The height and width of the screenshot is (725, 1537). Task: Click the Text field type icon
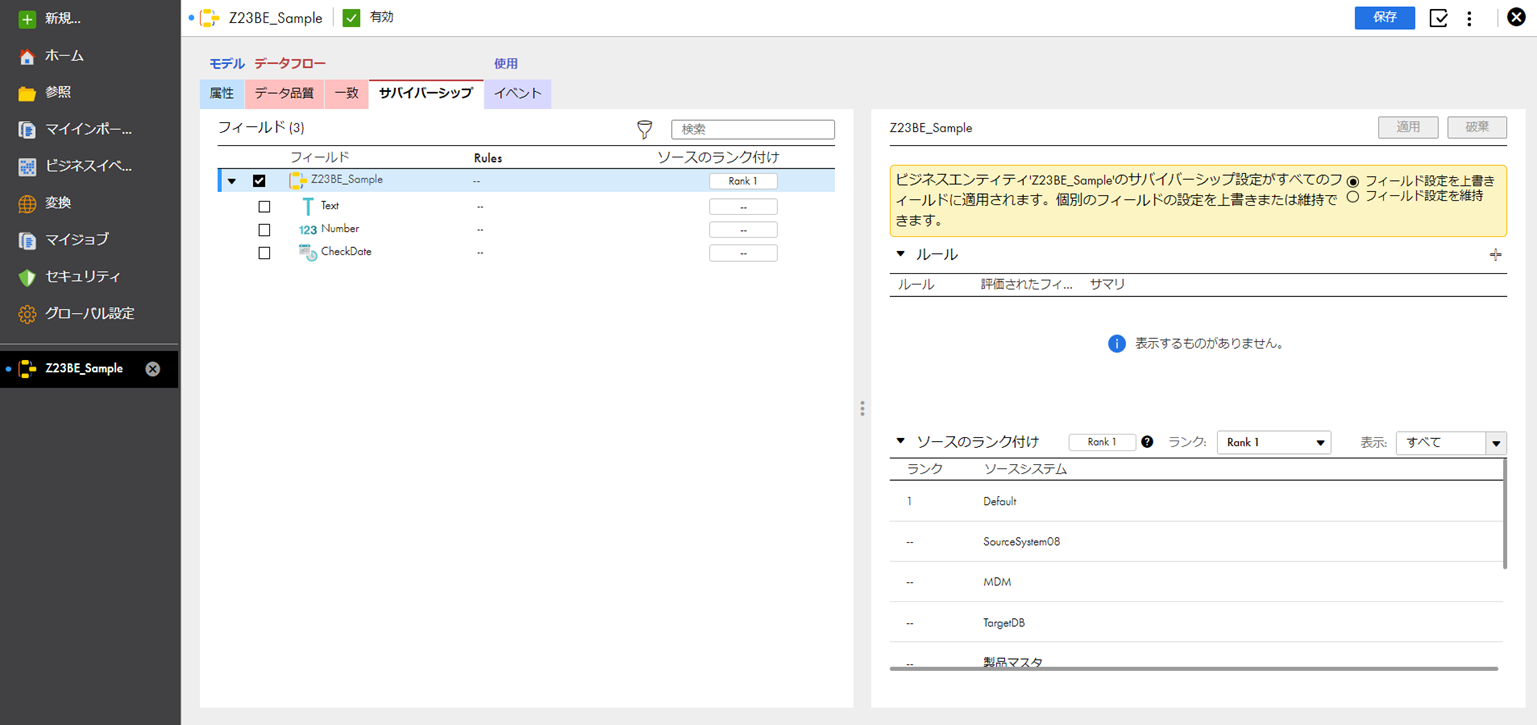click(307, 207)
